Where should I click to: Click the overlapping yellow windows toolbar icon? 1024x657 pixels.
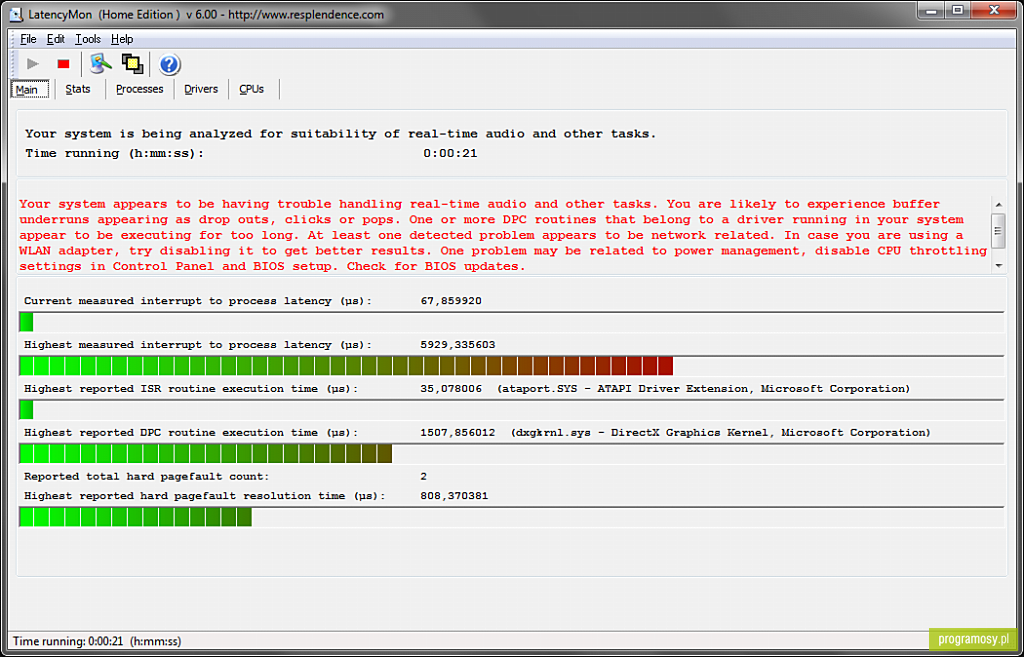click(x=132, y=64)
